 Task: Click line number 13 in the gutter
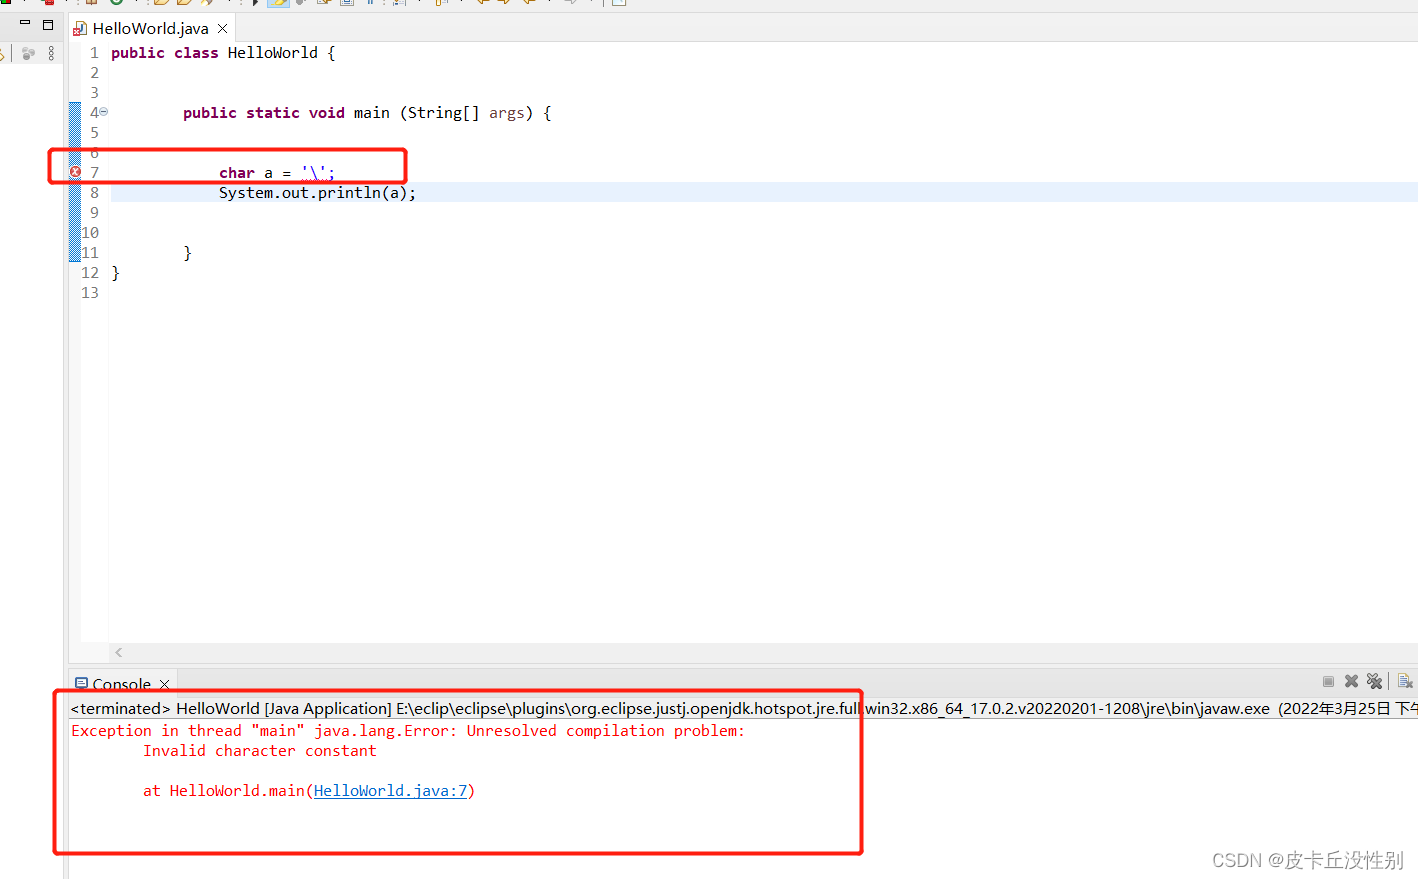[x=90, y=292]
